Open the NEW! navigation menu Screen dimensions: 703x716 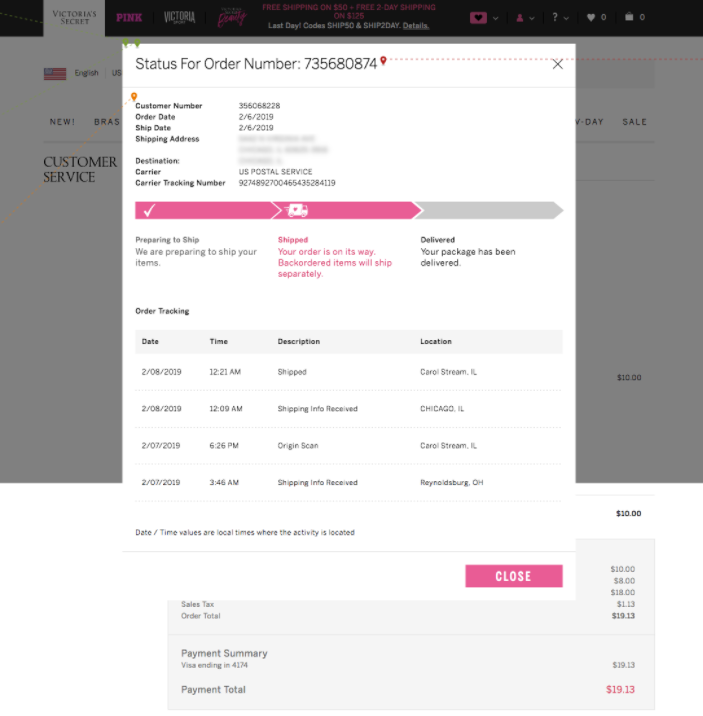pyautogui.click(x=62, y=122)
